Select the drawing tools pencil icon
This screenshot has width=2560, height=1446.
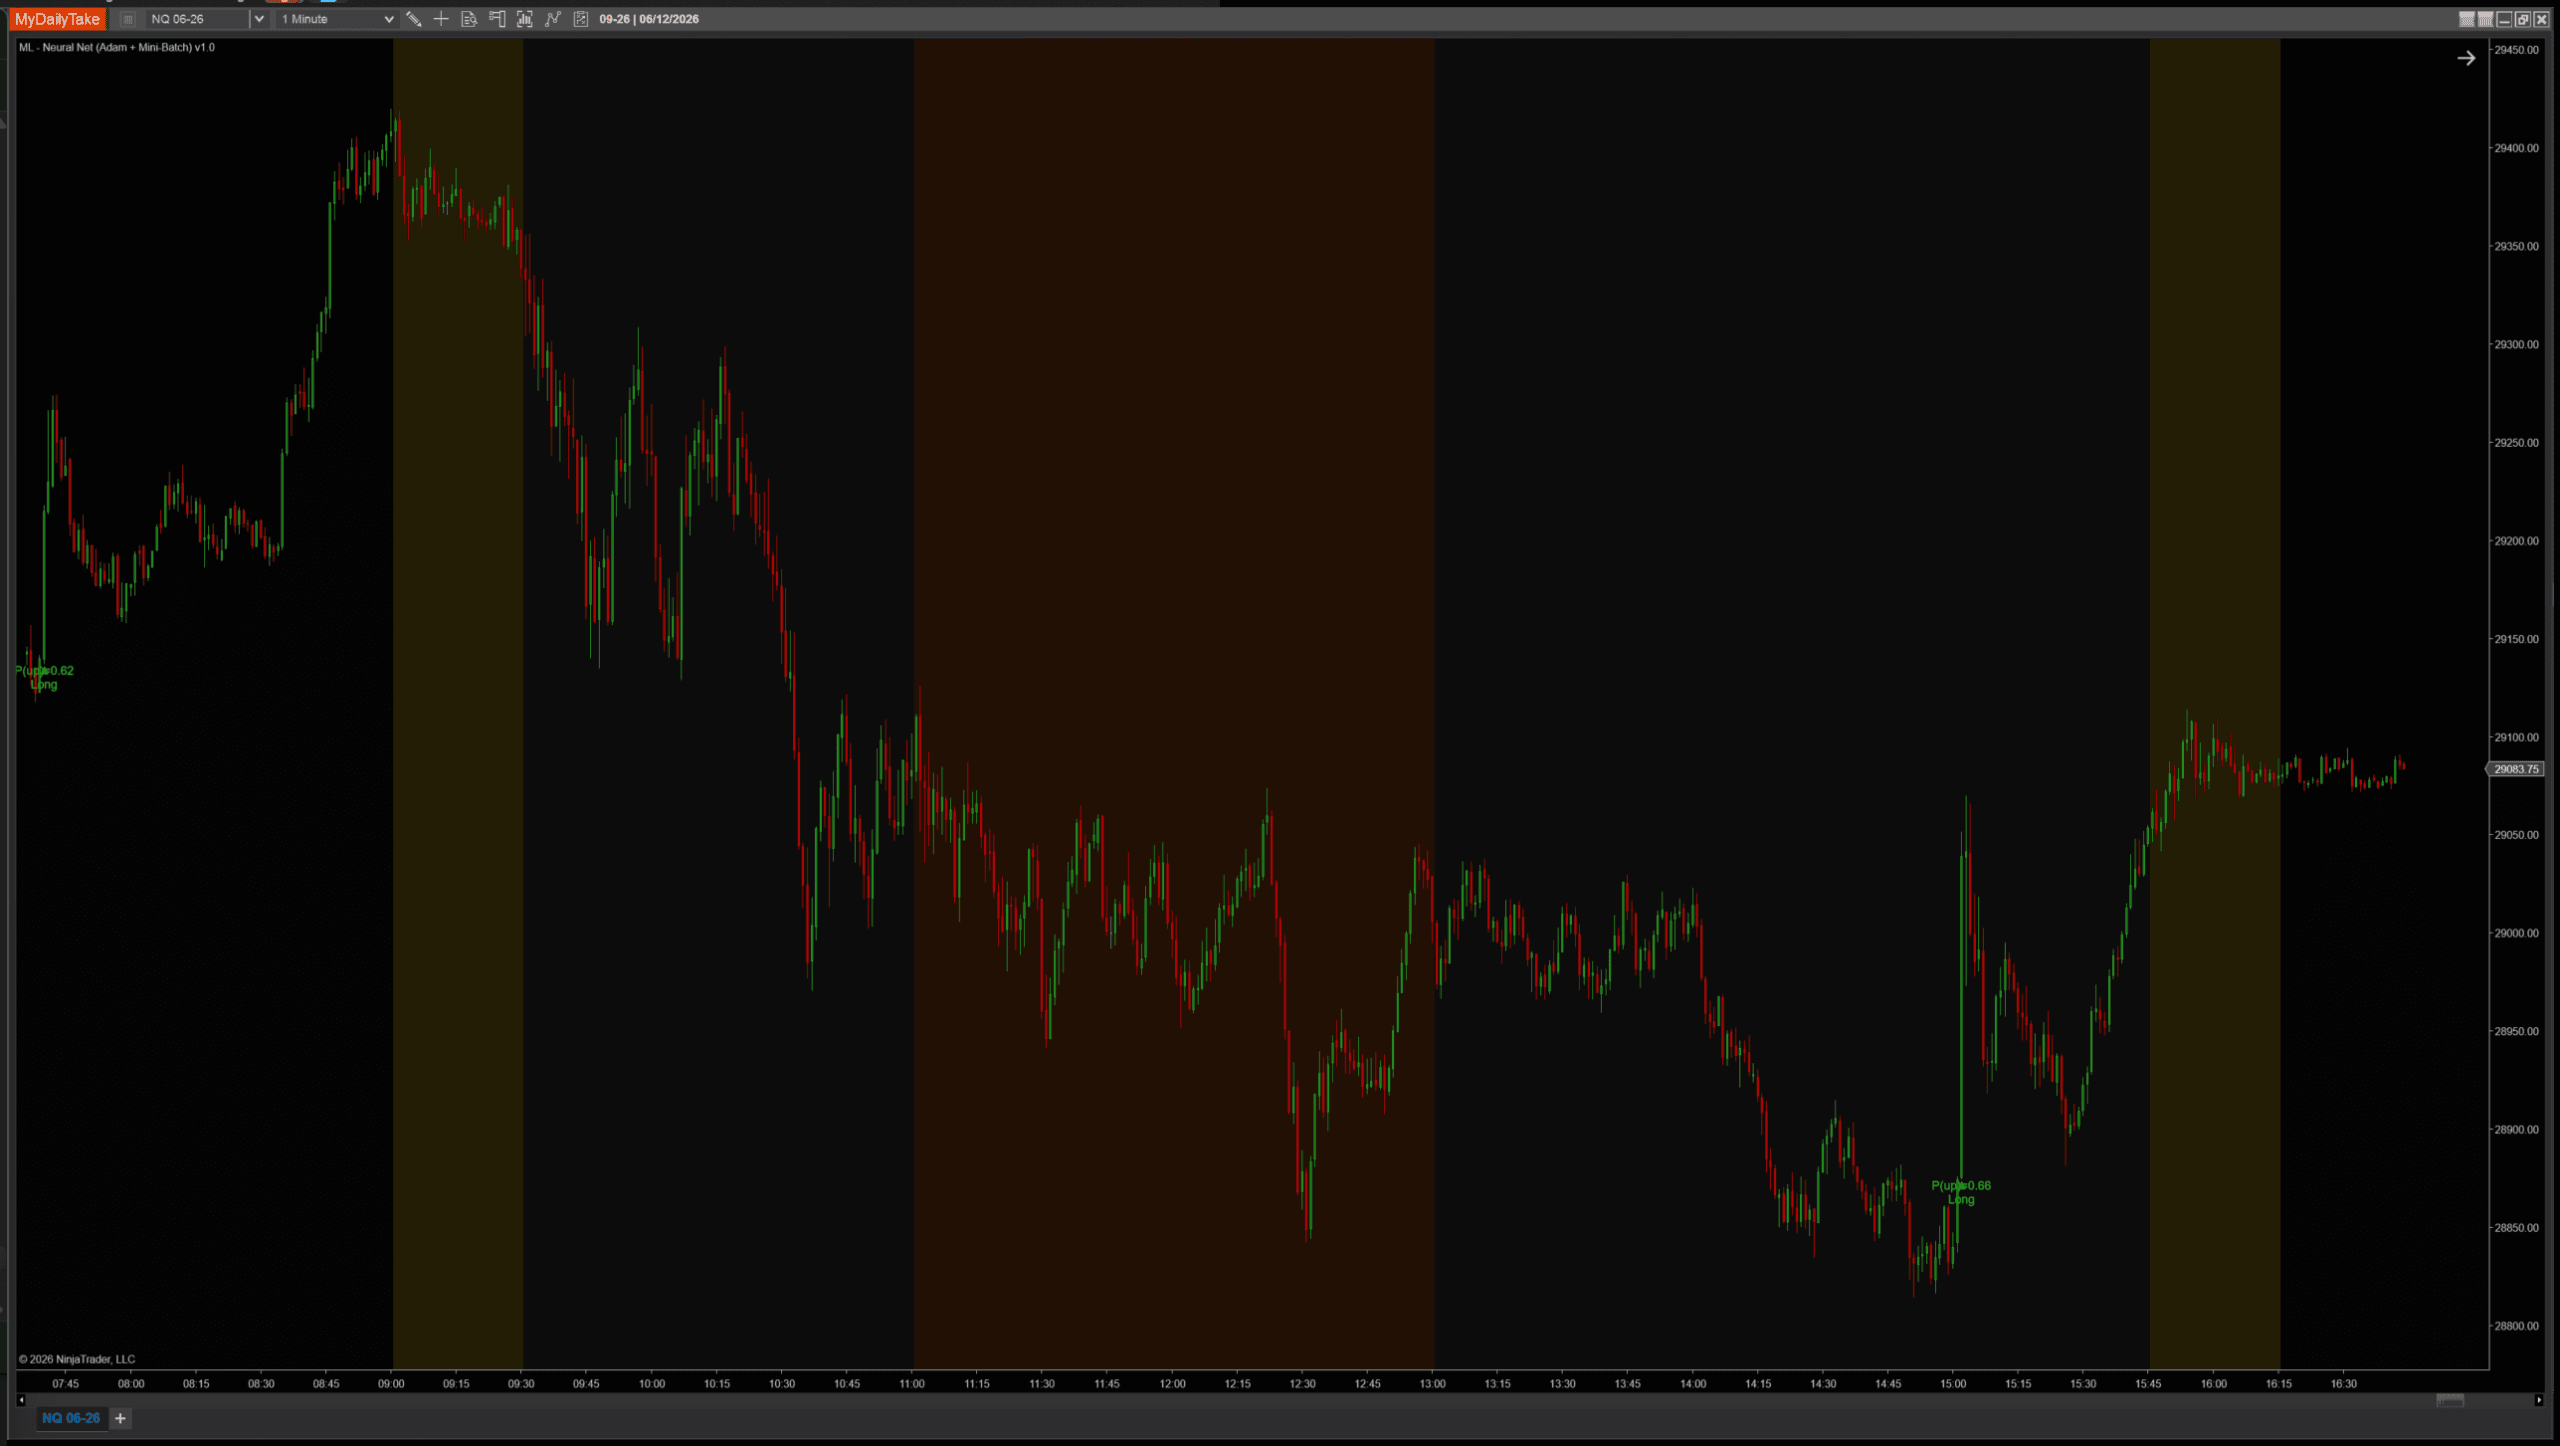click(413, 19)
